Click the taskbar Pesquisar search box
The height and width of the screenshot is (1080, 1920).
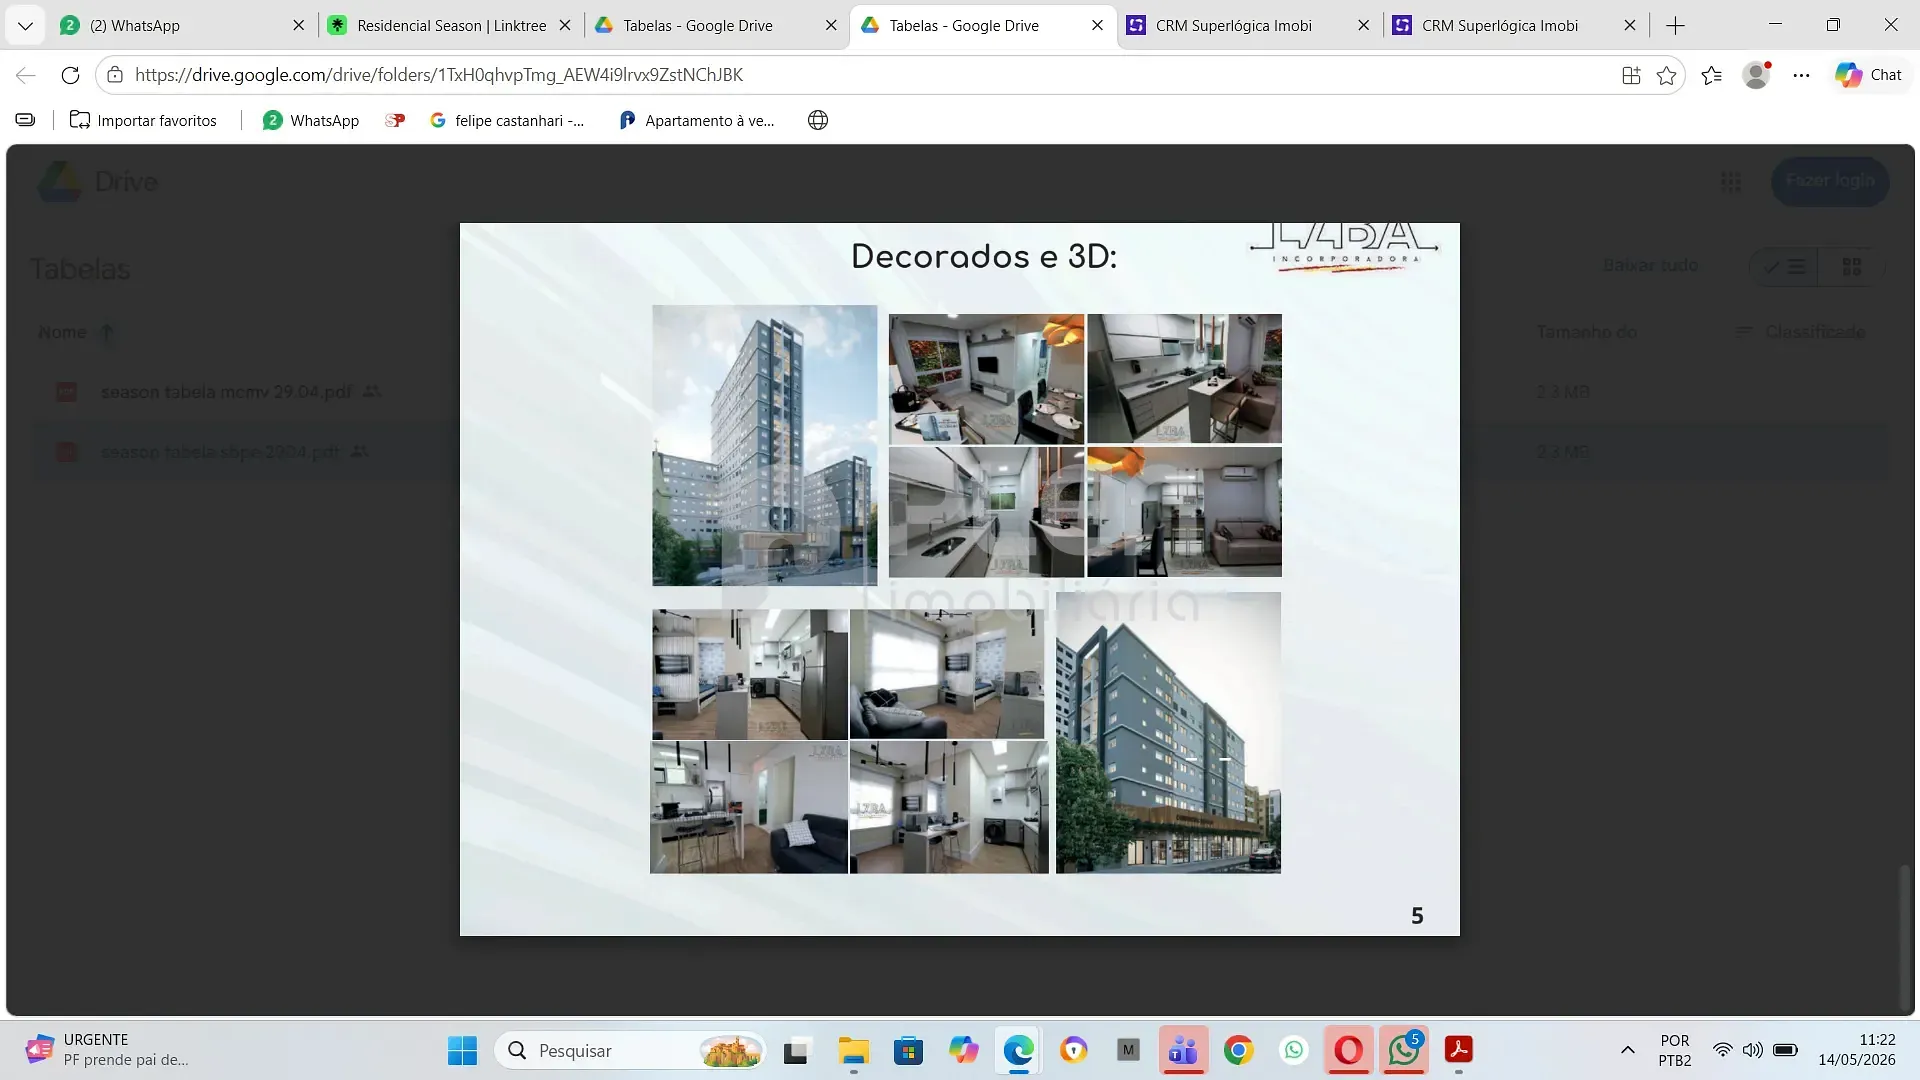(x=631, y=1051)
